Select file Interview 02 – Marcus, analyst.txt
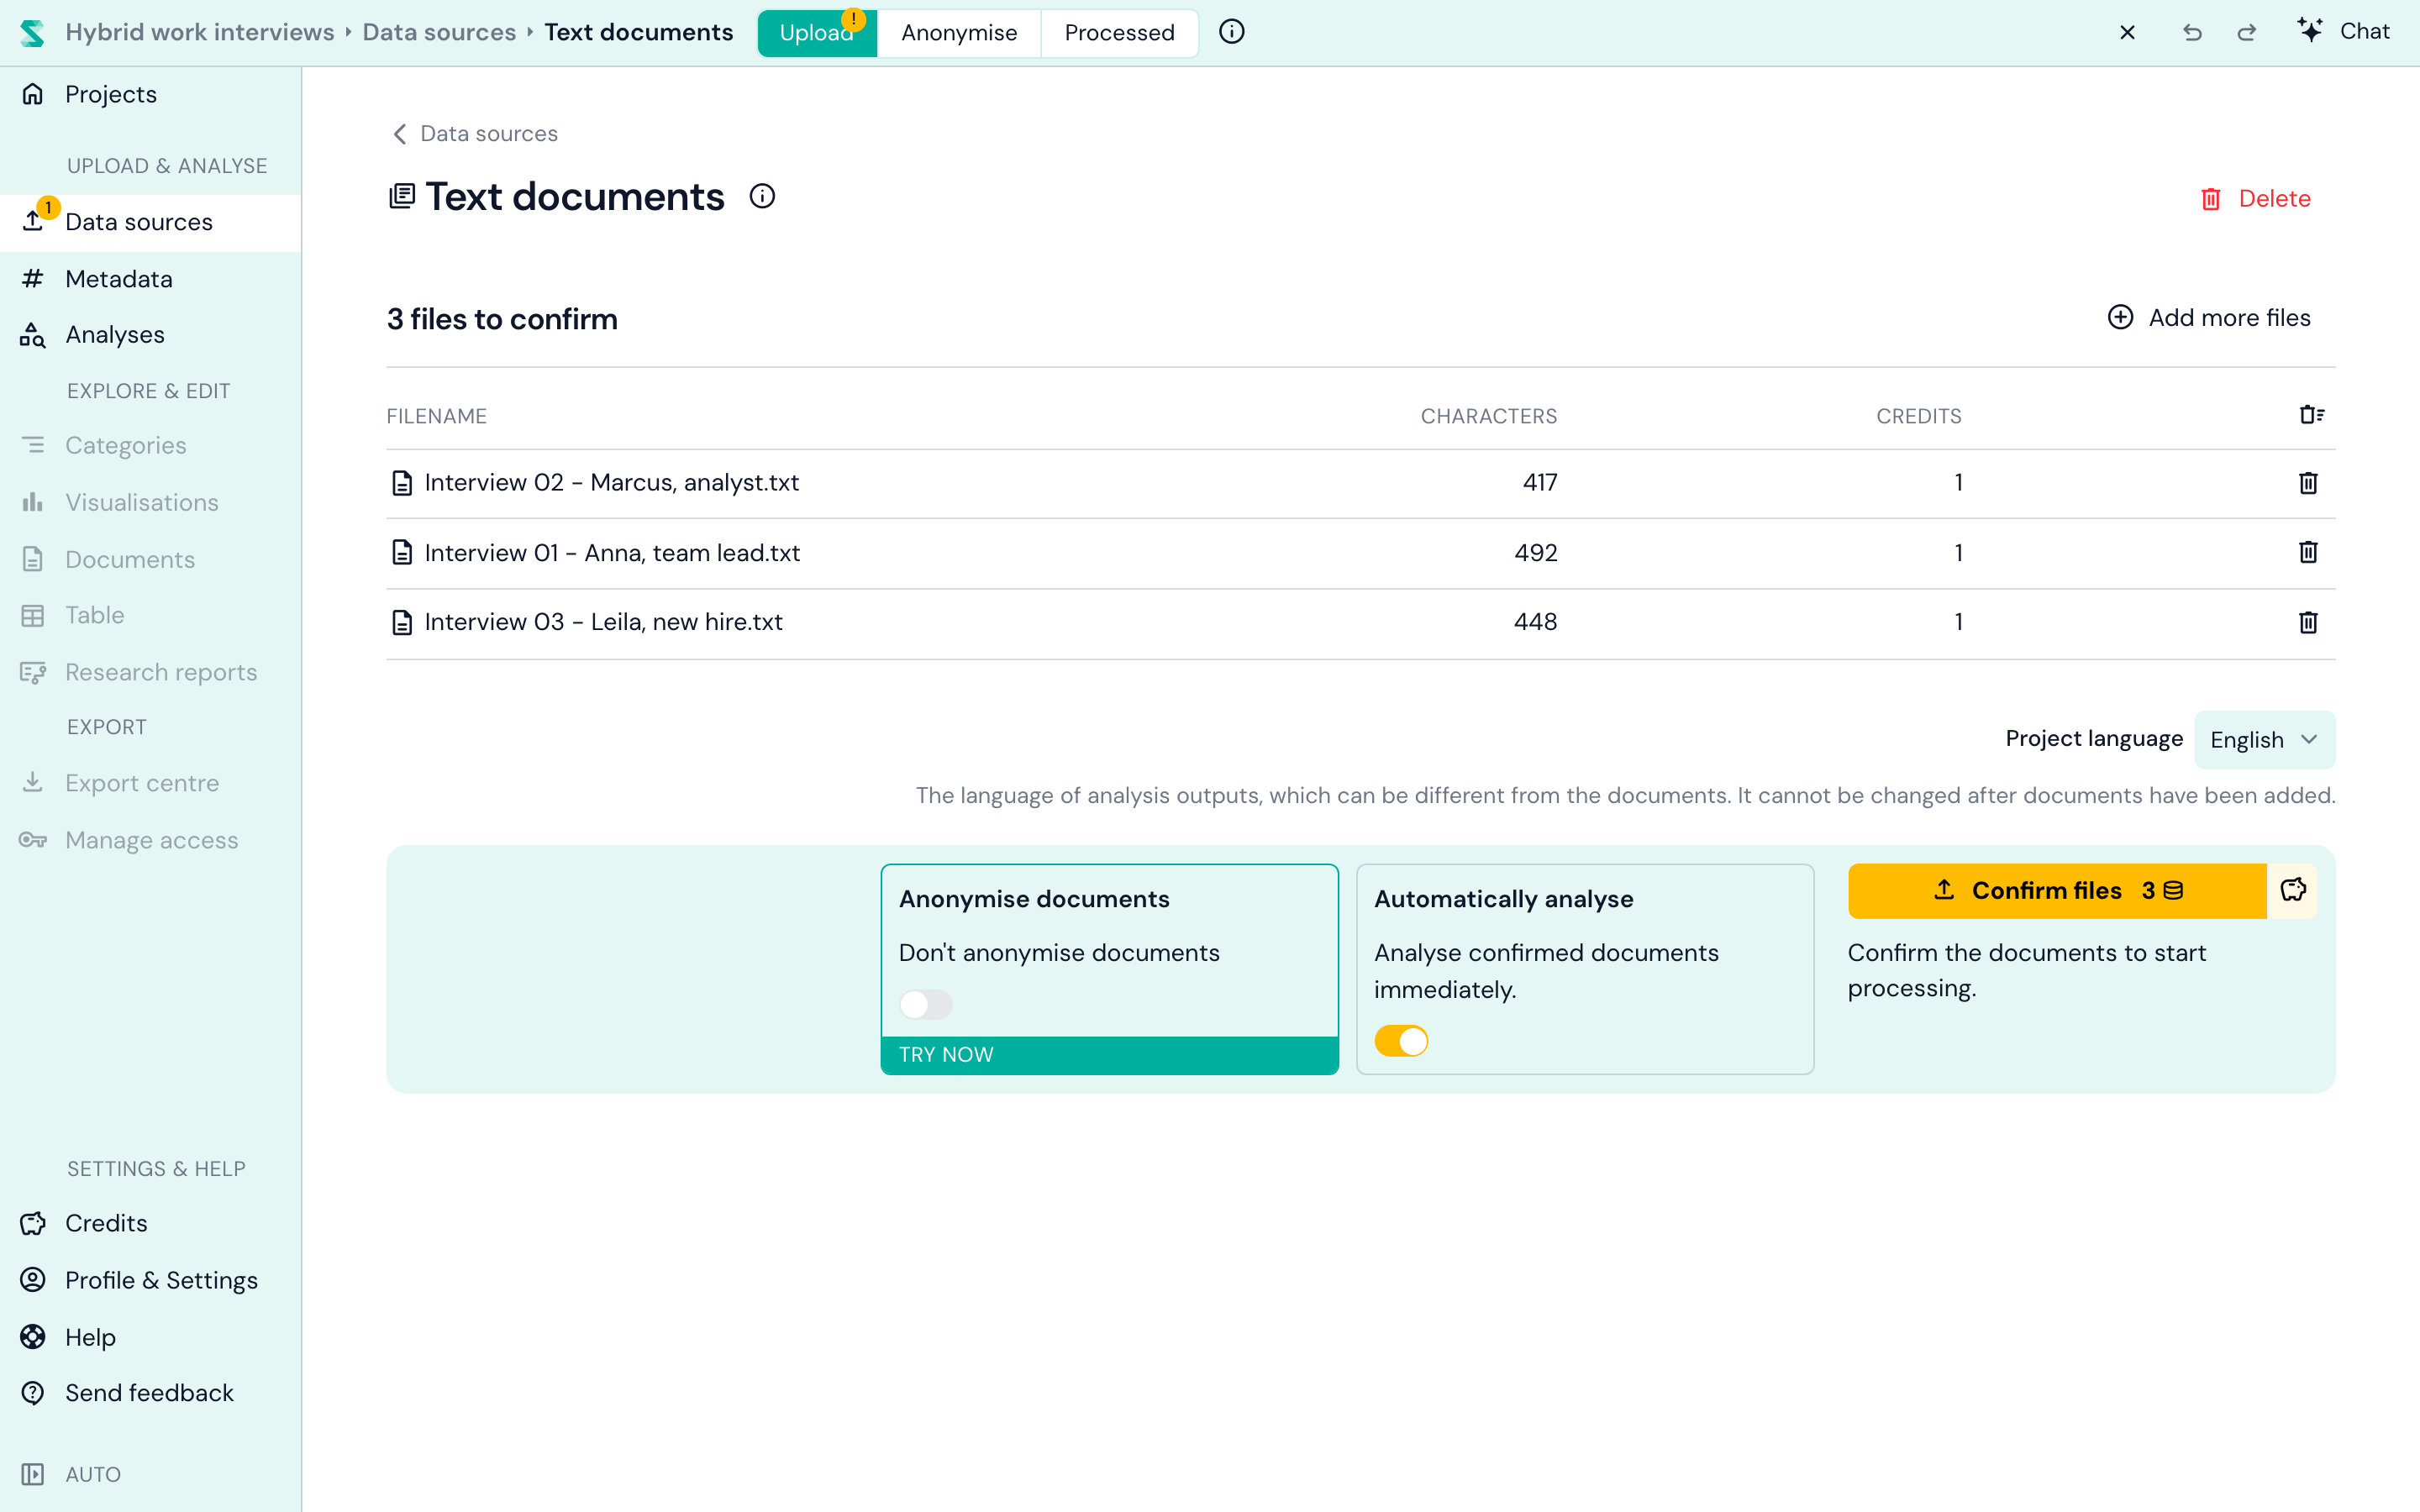The width and height of the screenshot is (2420, 1512). coord(611,483)
